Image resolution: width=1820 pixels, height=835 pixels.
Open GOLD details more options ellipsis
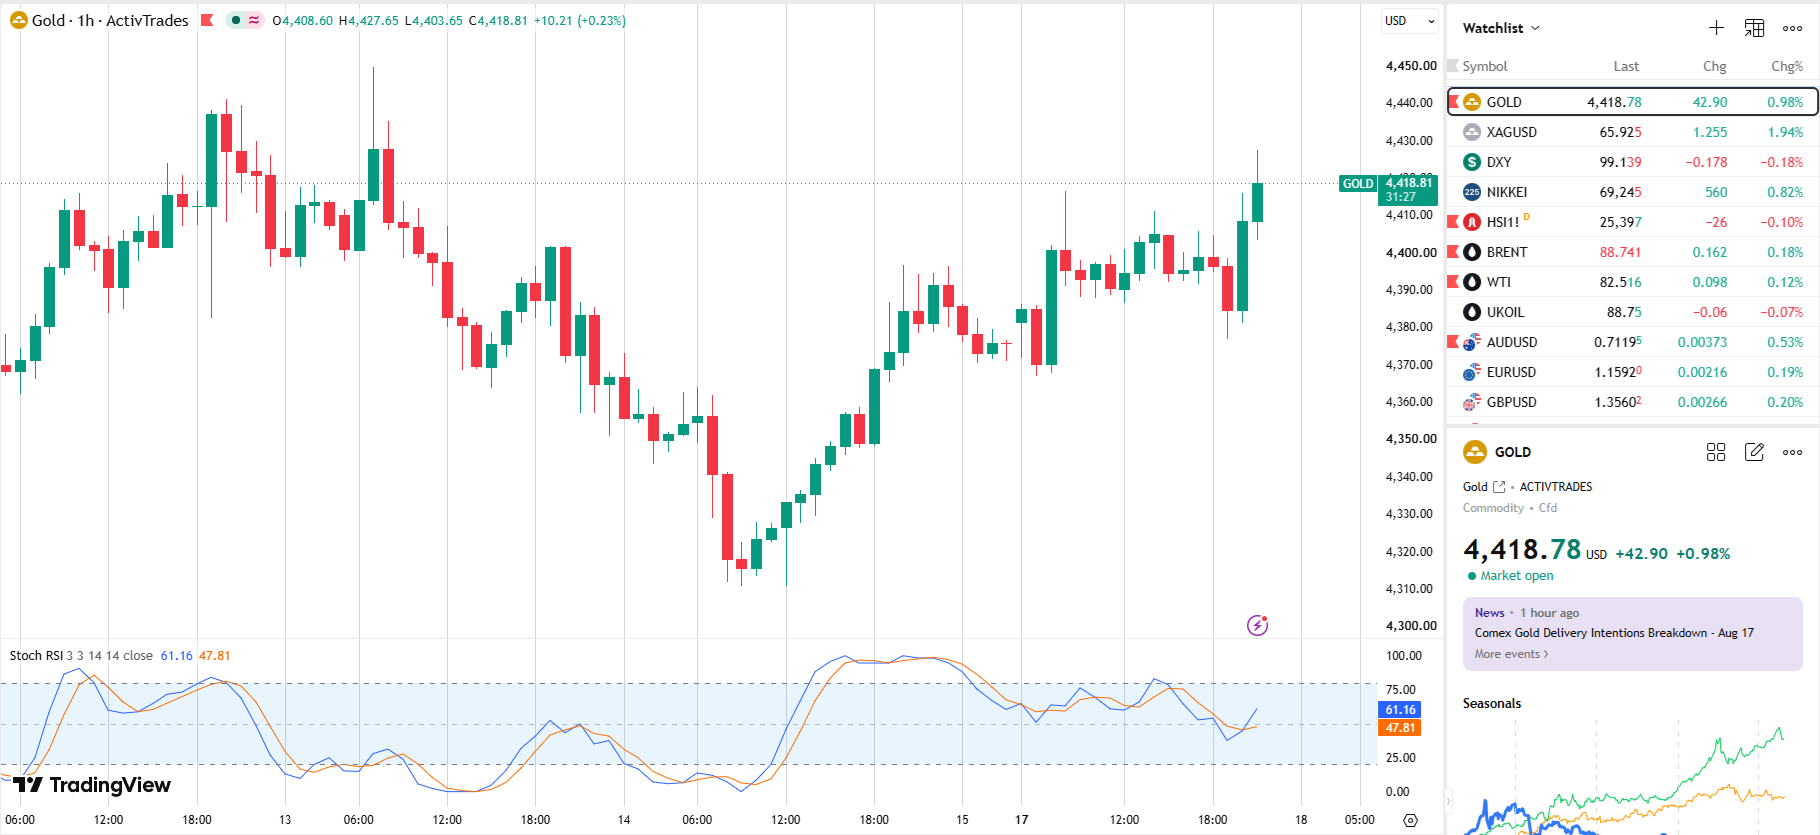(x=1793, y=452)
